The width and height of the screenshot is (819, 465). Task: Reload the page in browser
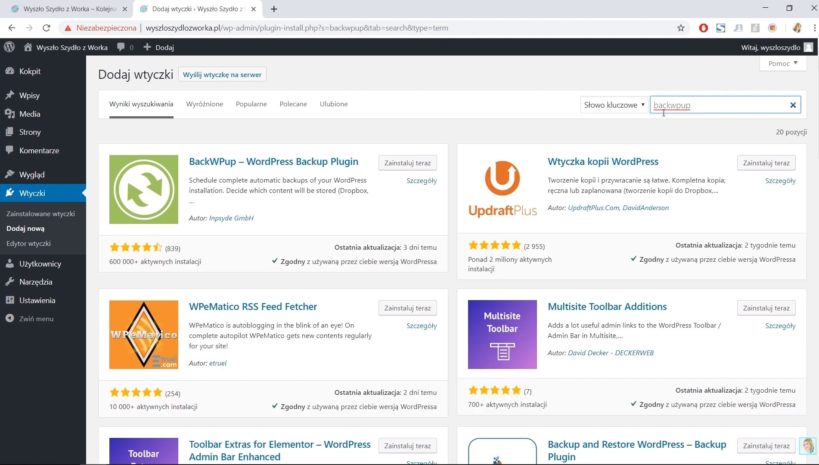46,28
